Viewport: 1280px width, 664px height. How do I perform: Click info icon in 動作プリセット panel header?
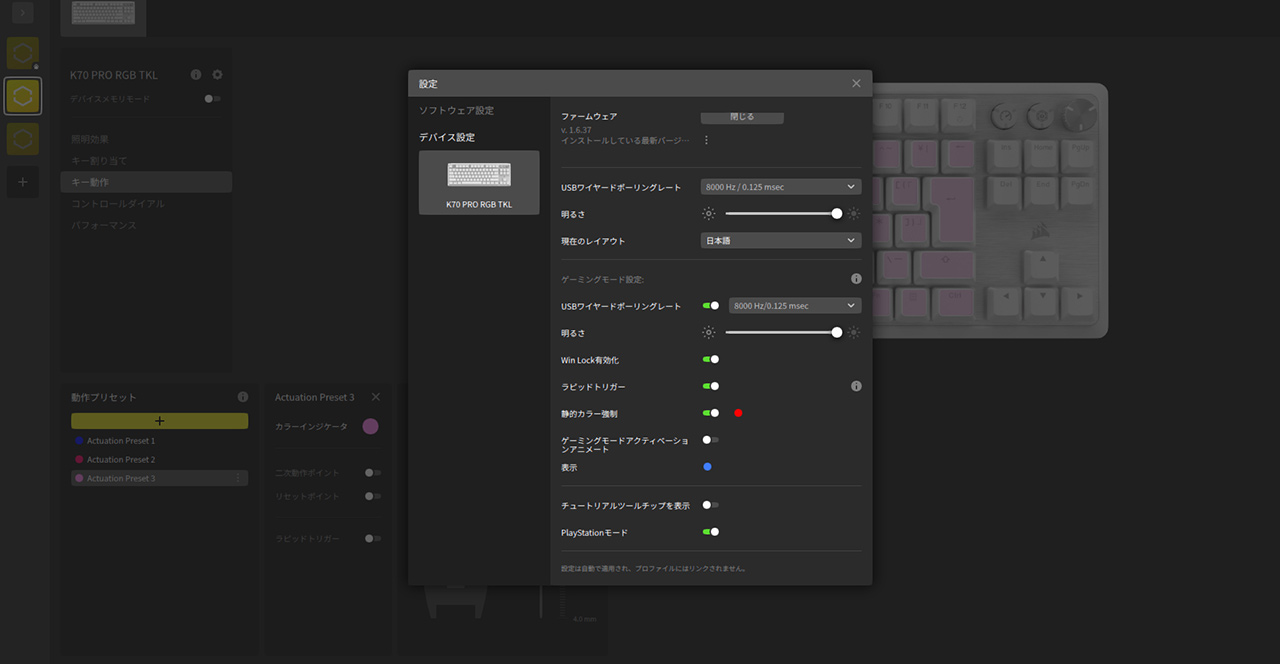pos(242,397)
